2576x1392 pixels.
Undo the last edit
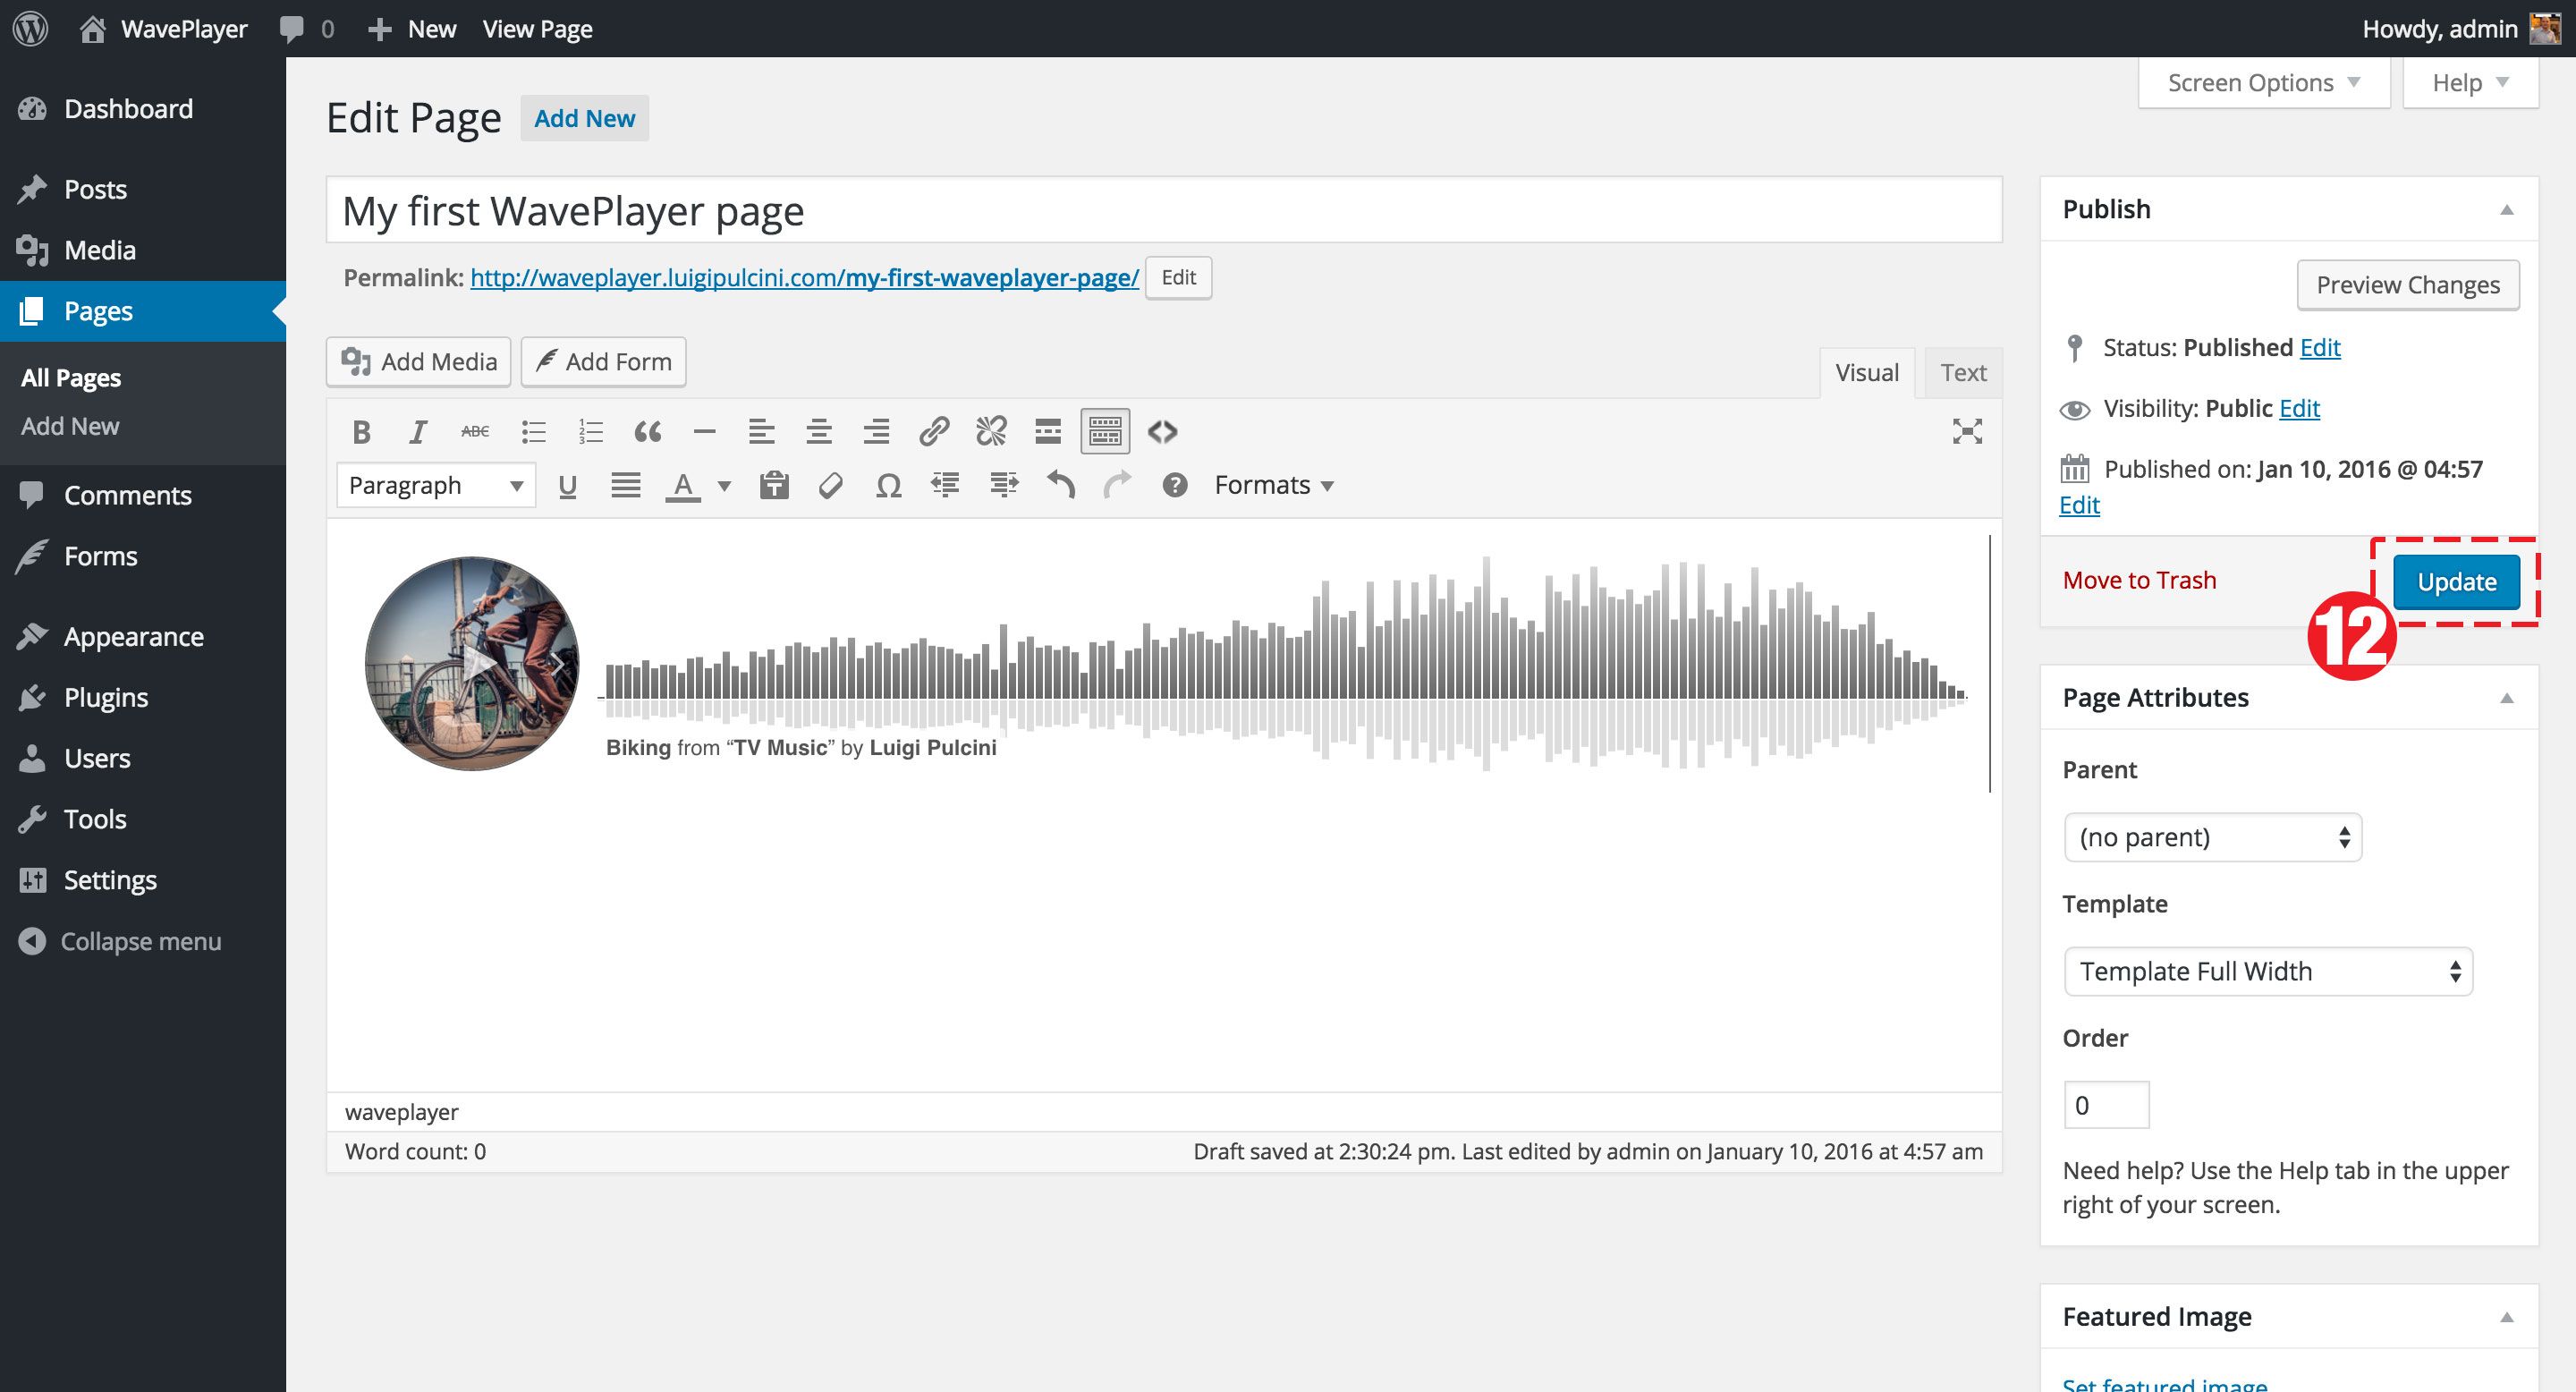click(x=1060, y=486)
